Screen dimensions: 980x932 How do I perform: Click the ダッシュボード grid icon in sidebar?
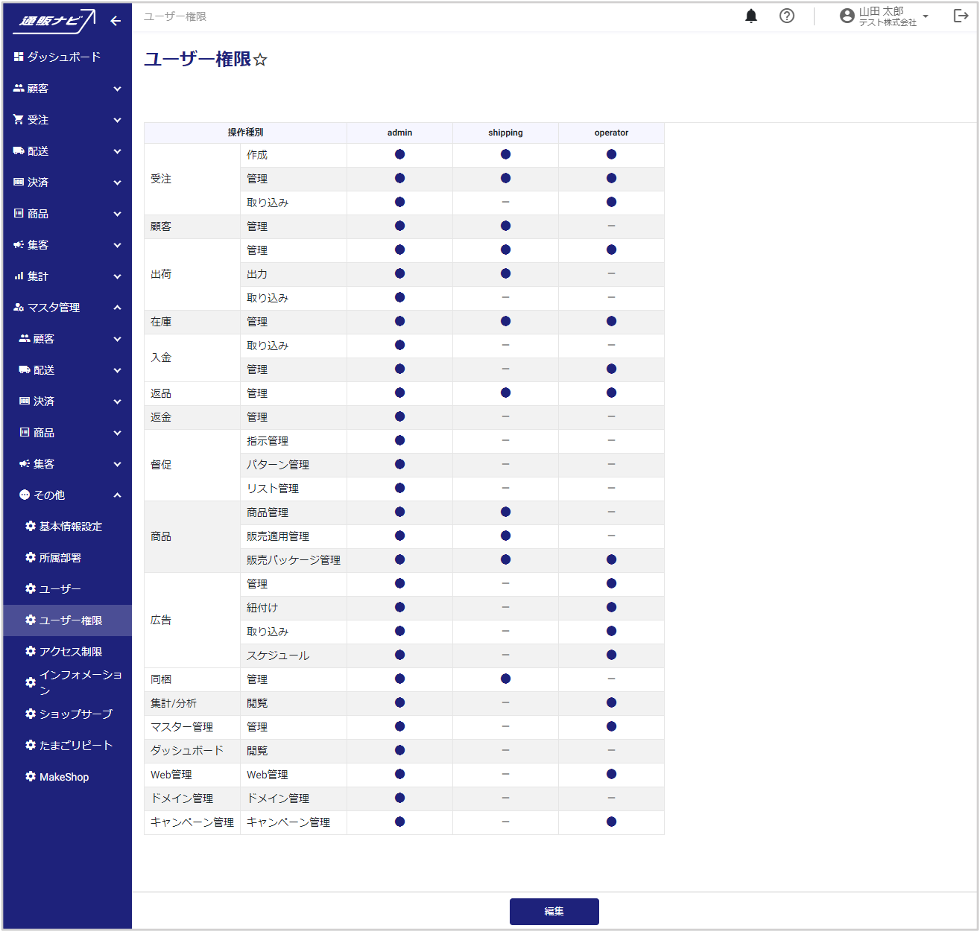18,57
